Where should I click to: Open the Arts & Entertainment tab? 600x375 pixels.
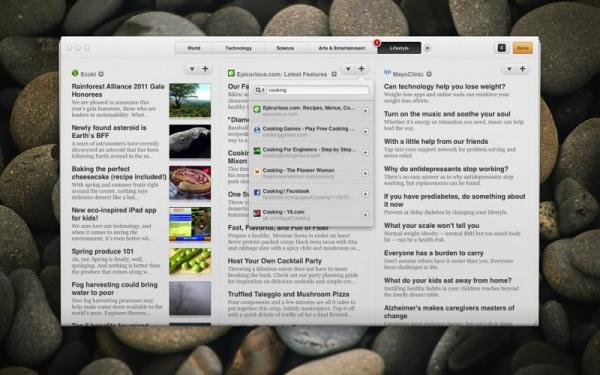[341, 48]
